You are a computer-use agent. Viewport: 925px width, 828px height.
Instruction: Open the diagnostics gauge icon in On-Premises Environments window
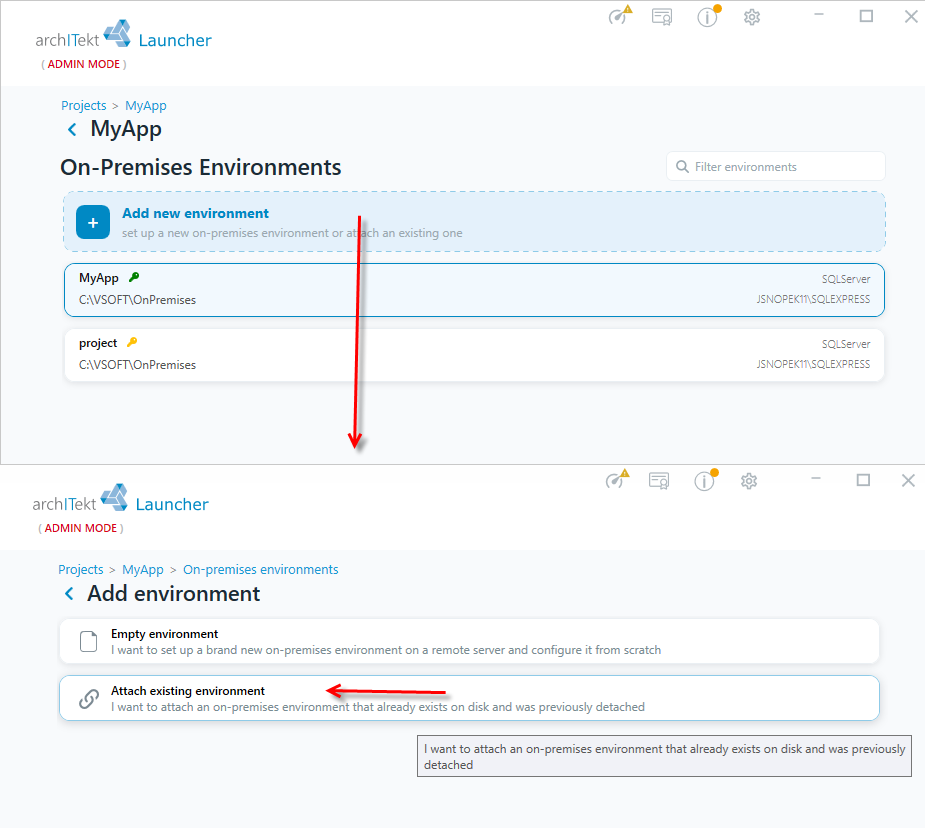619,16
